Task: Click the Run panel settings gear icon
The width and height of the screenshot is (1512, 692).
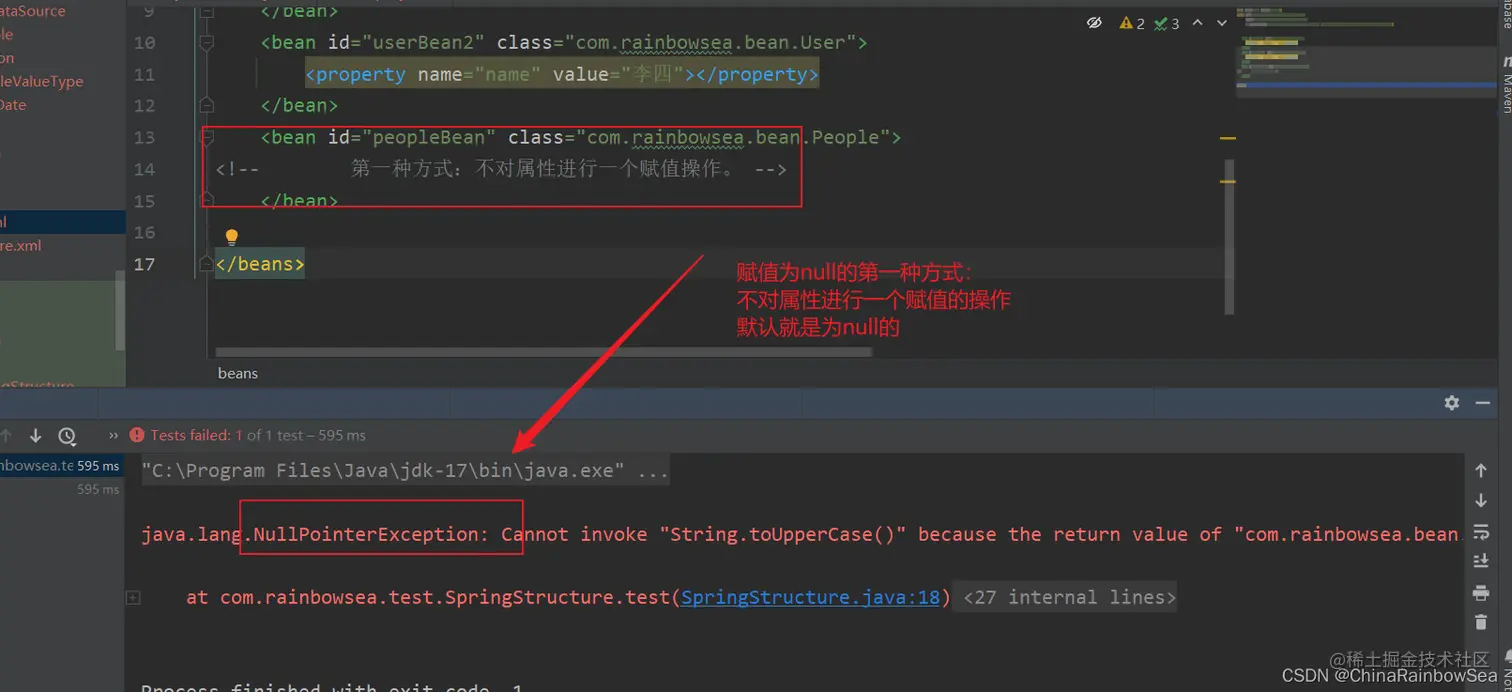Action: tap(1452, 402)
